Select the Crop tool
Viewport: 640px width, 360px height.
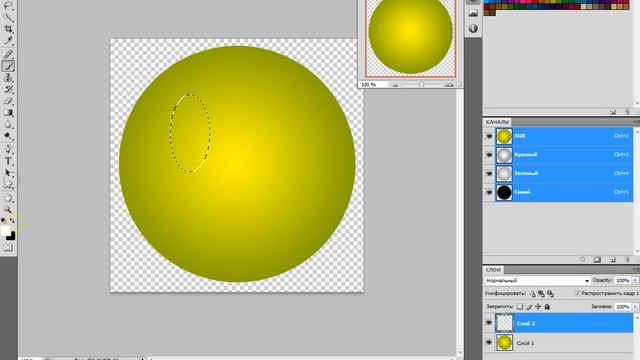[x=8, y=29]
